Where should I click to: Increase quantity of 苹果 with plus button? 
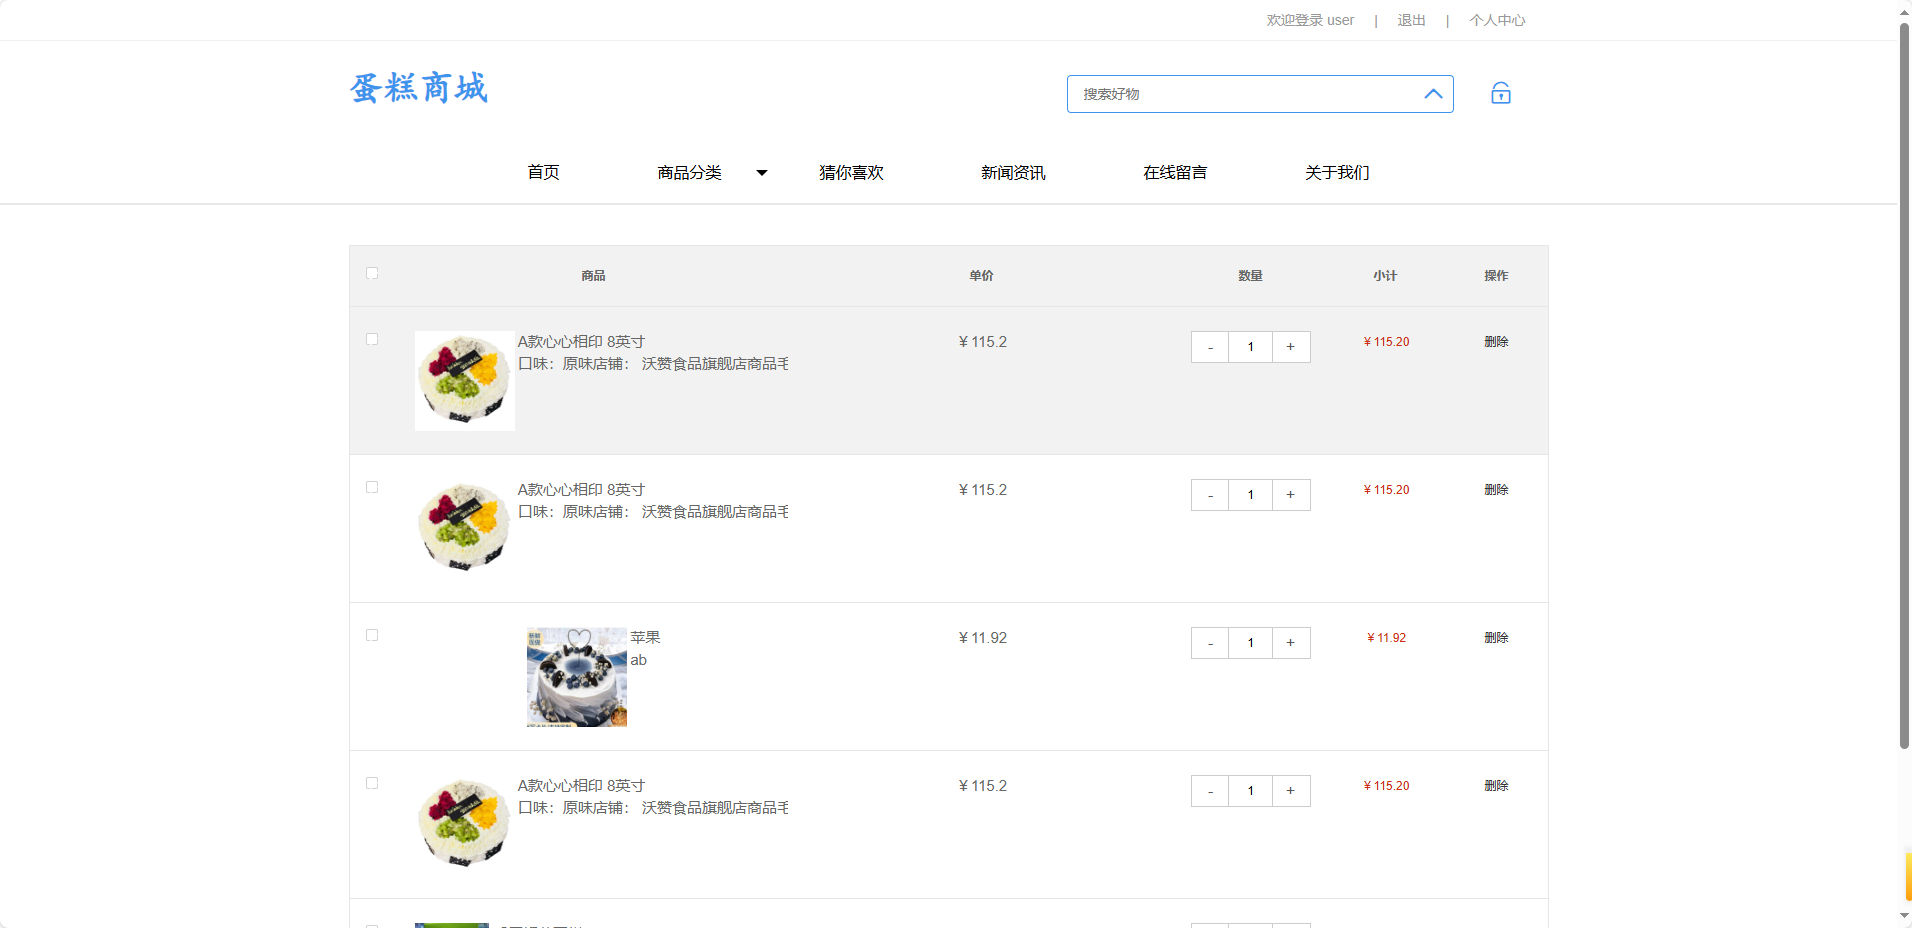coord(1291,643)
